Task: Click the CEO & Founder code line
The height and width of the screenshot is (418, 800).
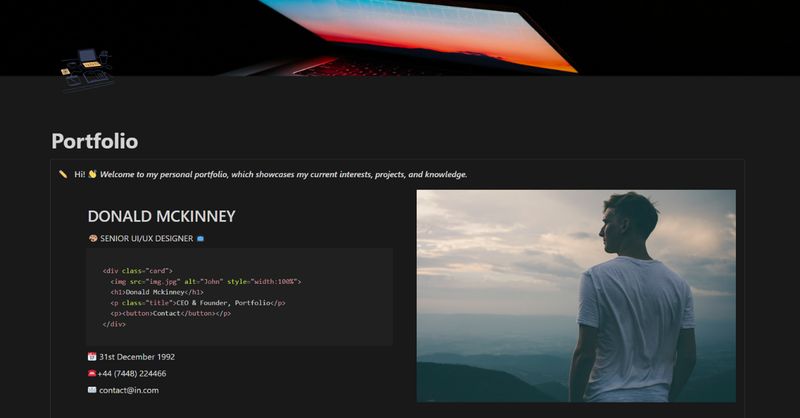Action: [198, 303]
